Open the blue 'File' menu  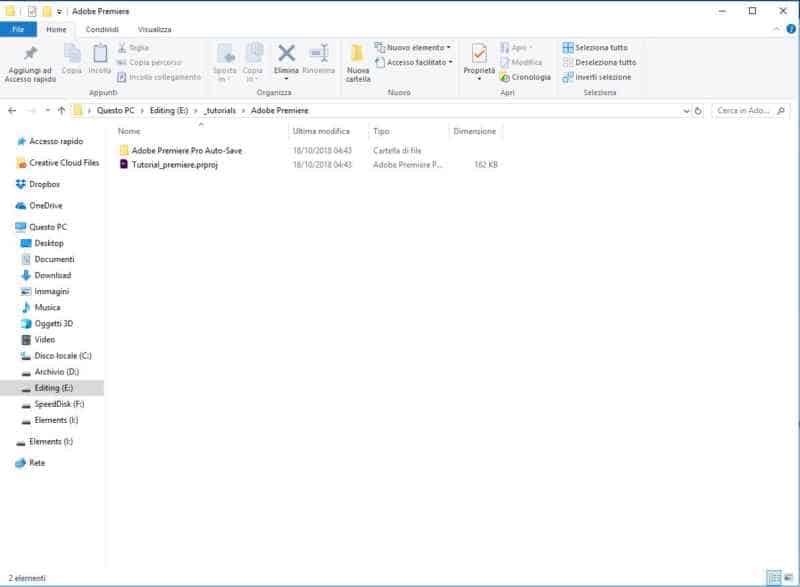[17, 29]
